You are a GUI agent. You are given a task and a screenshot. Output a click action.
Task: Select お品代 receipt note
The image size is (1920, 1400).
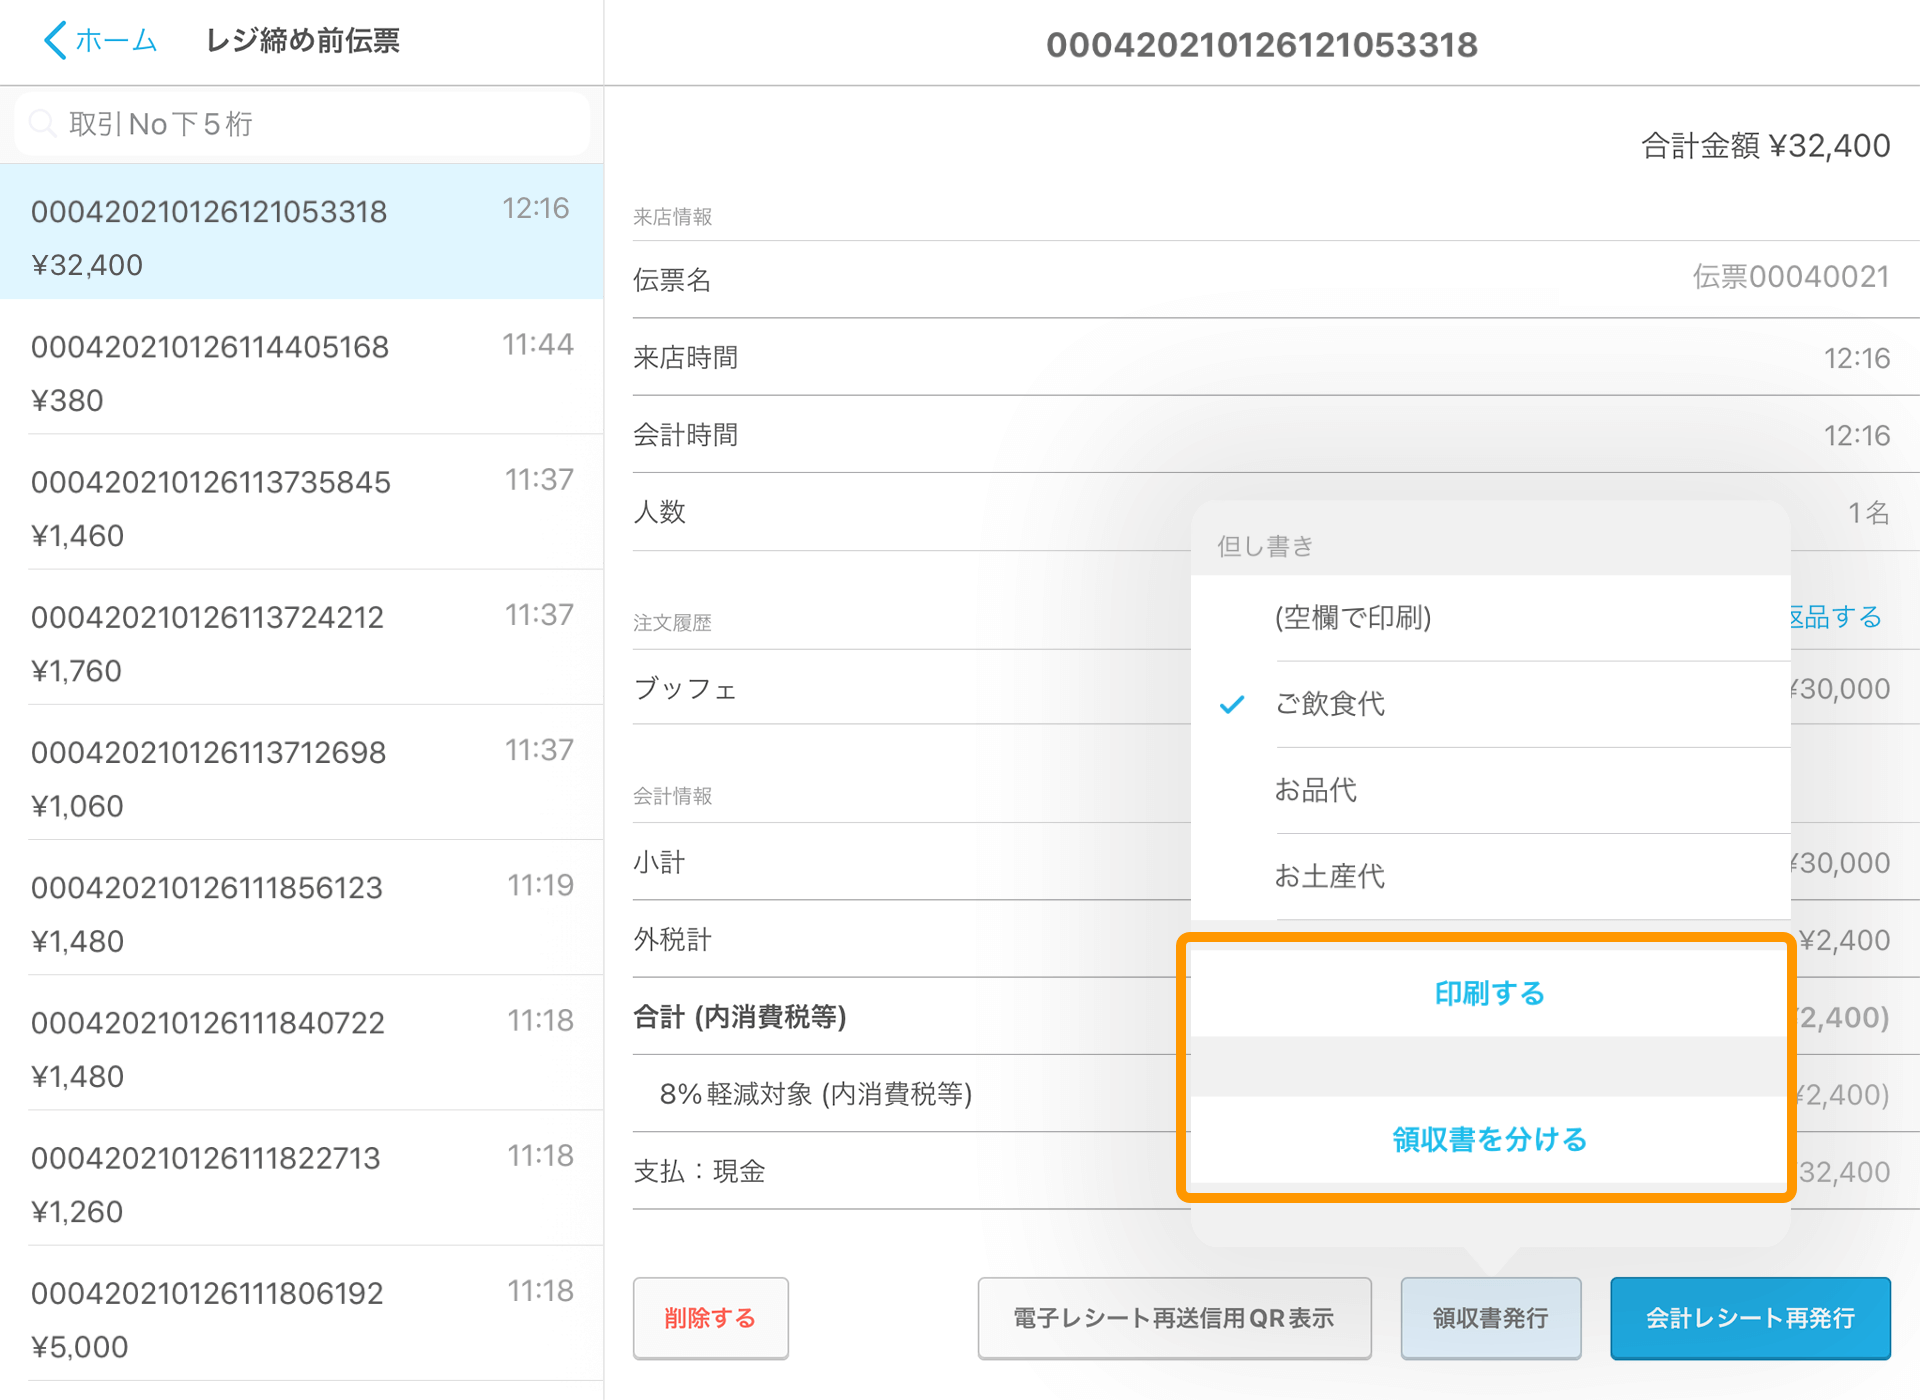pos(1490,790)
